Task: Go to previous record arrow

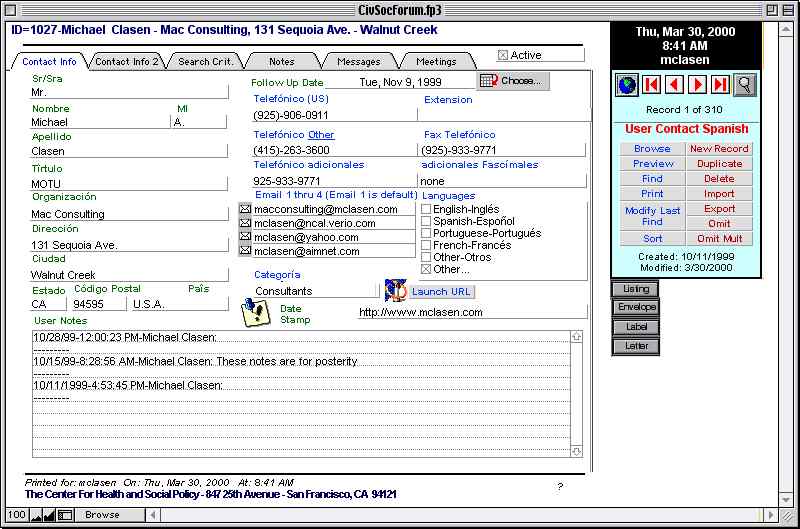Action: point(674,85)
